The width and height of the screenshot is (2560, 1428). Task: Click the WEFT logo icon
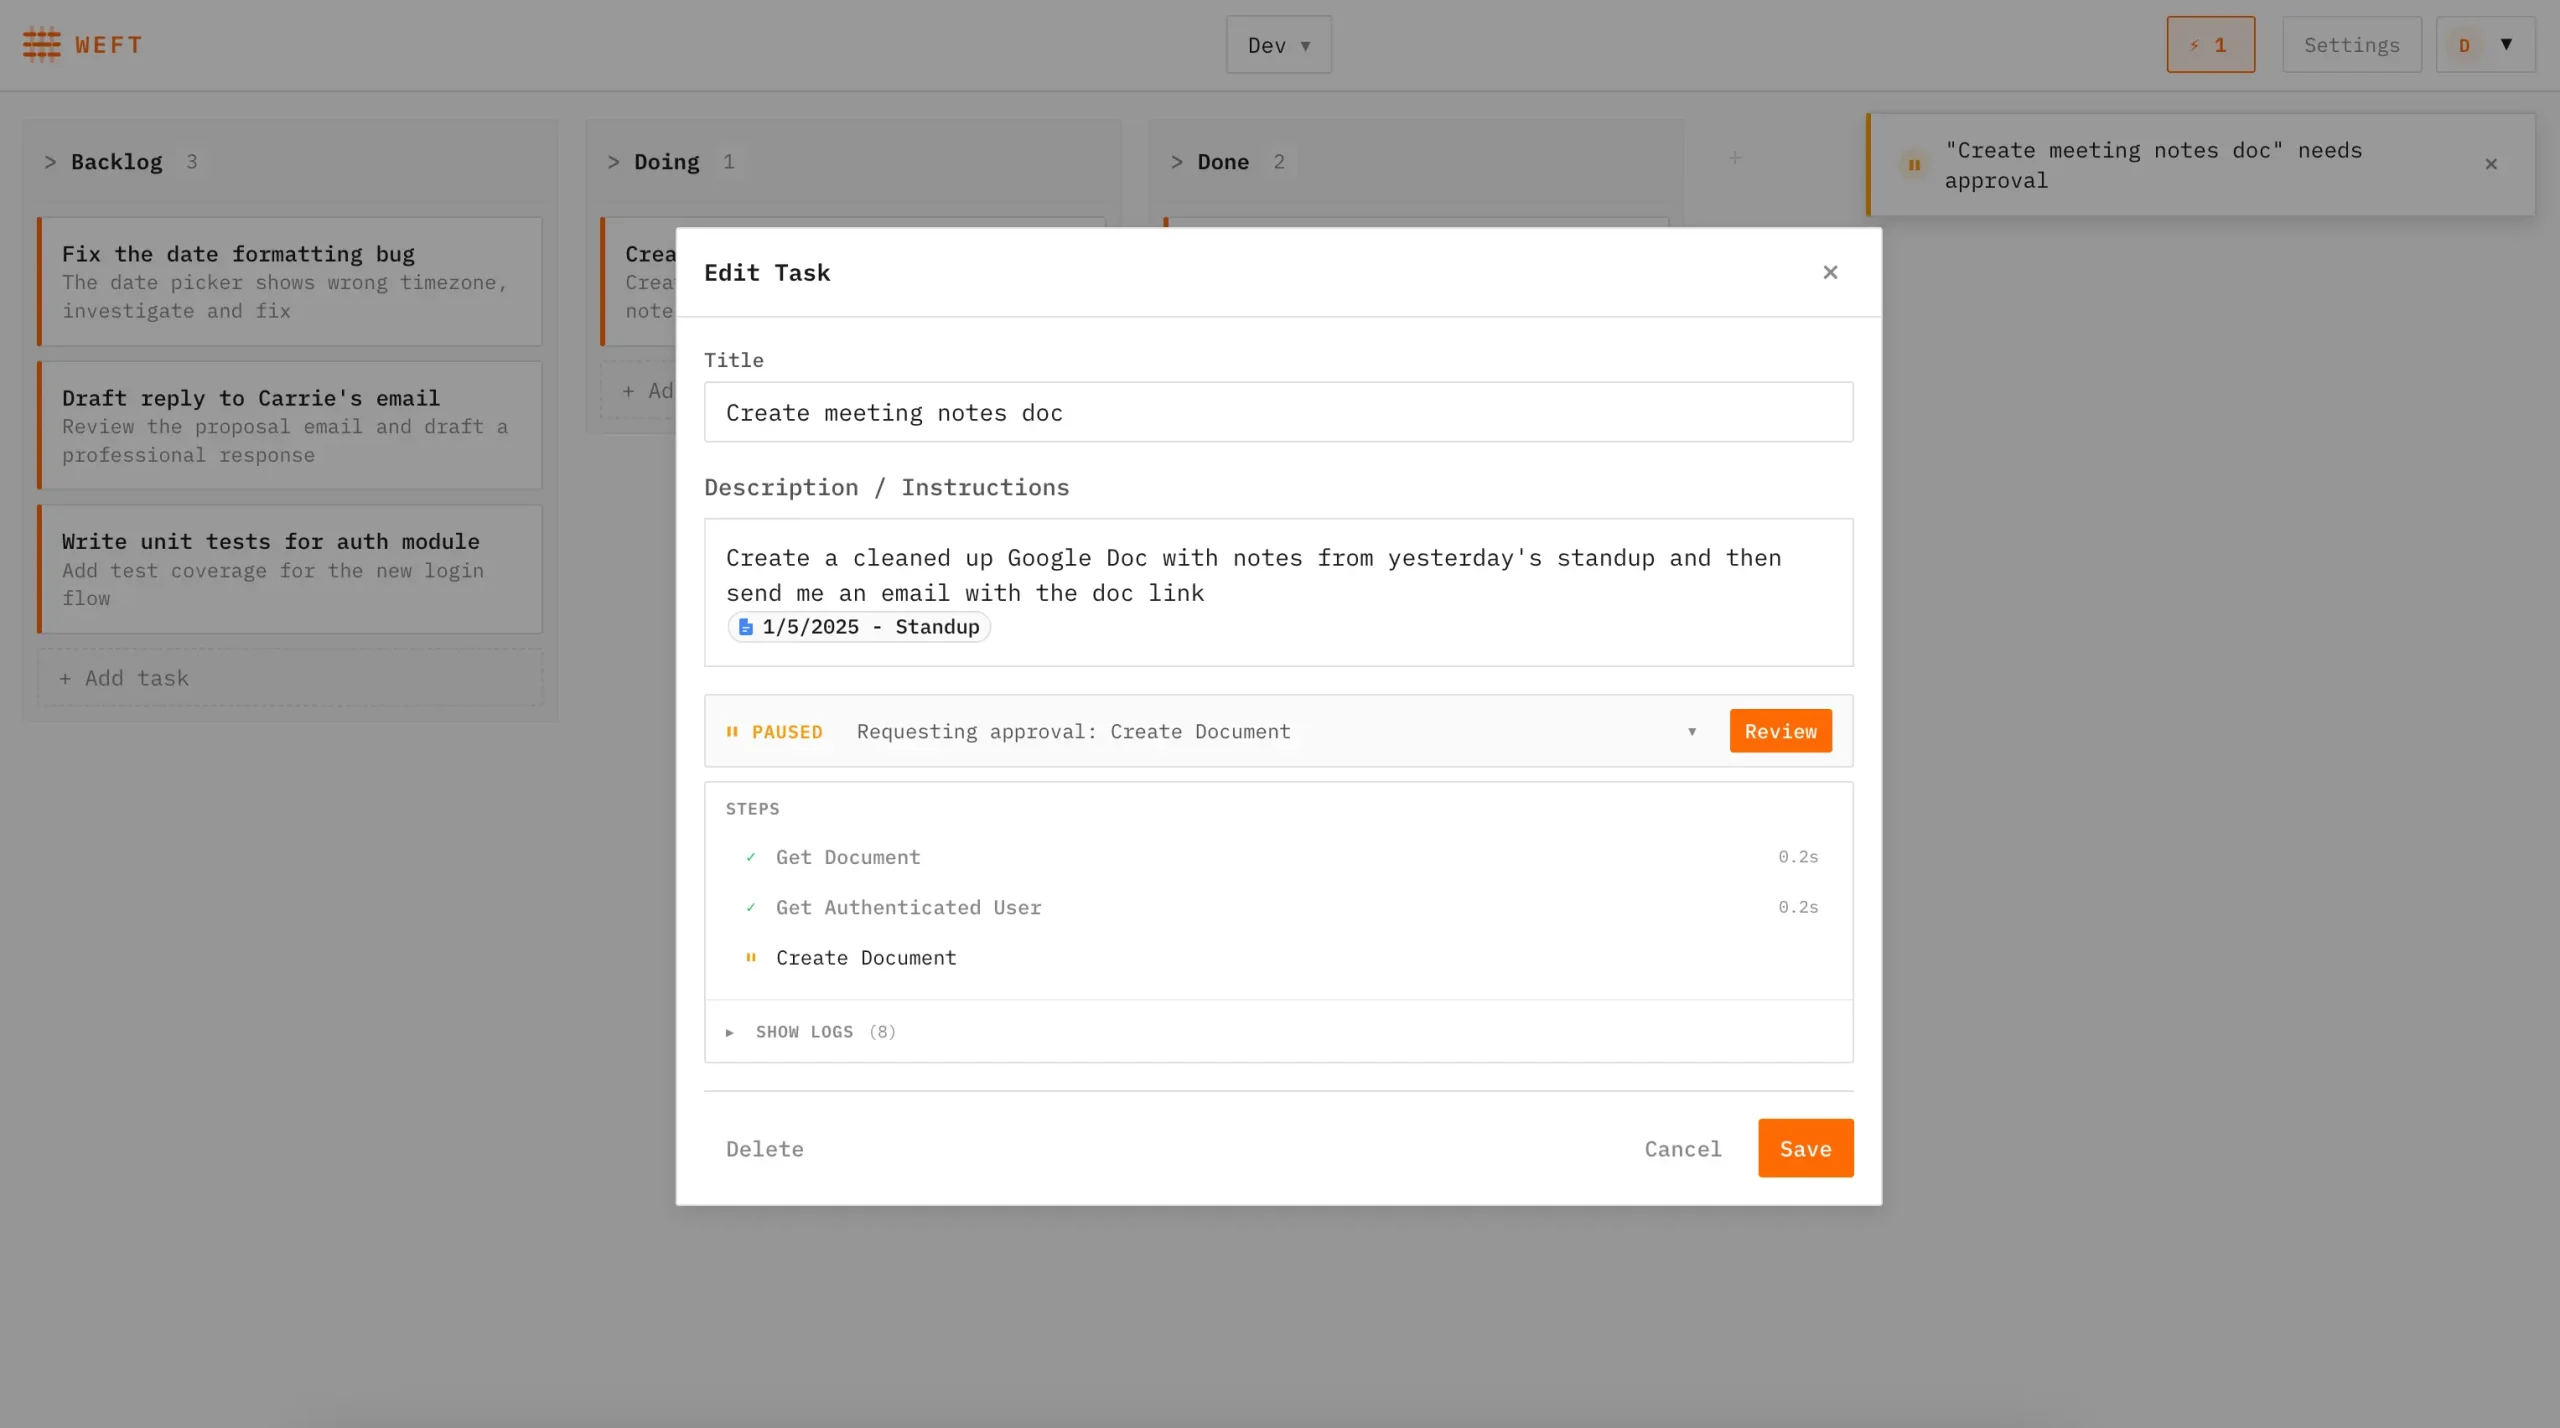click(x=42, y=44)
